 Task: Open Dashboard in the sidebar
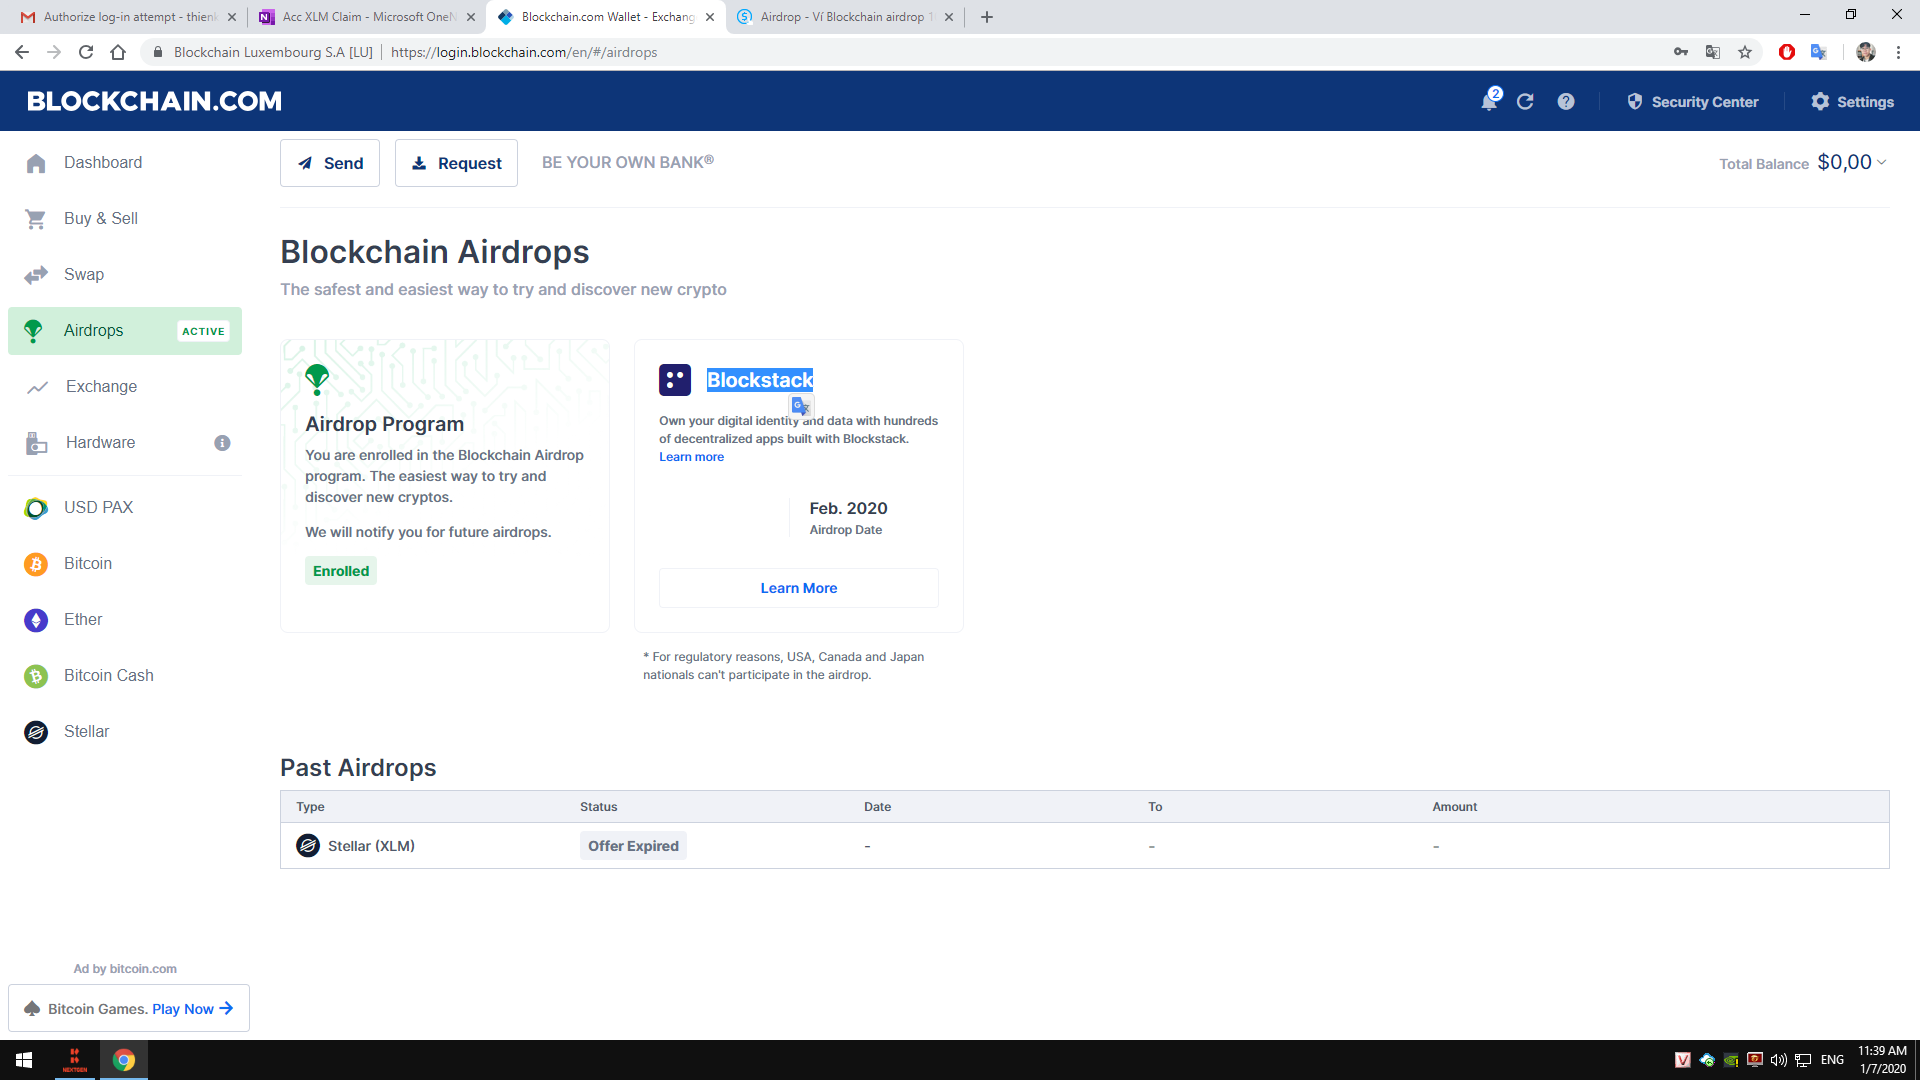(102, 163)
